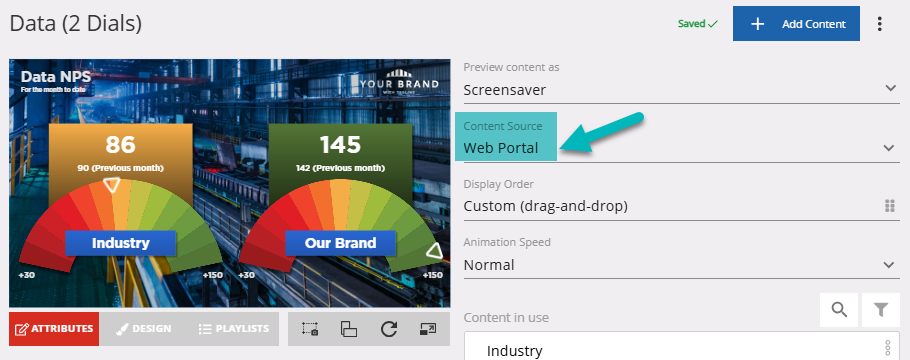The height and width of the screenshot is (360, 910).
Task: Click the Data NPS preview image
Action: (230, 183)
